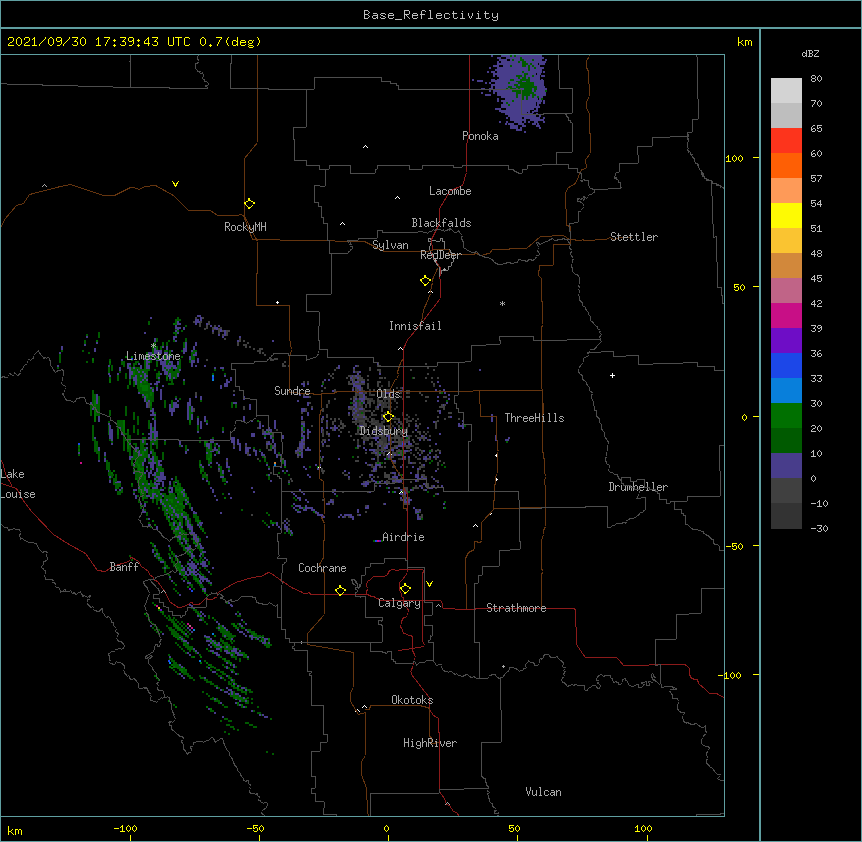Viewport: 862px width, 842px height.
Task: Click the 0 km tick on bottom axis
Action: (x=386, y=828)
